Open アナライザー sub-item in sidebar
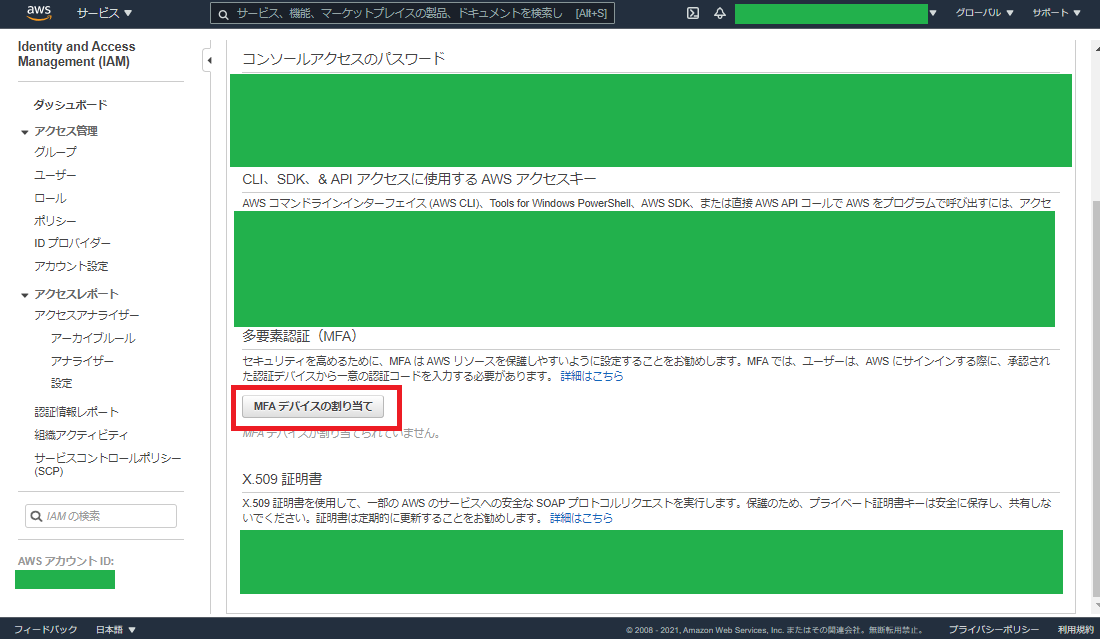This screenshot has height=639, width=1100. (x=81, y=361)
